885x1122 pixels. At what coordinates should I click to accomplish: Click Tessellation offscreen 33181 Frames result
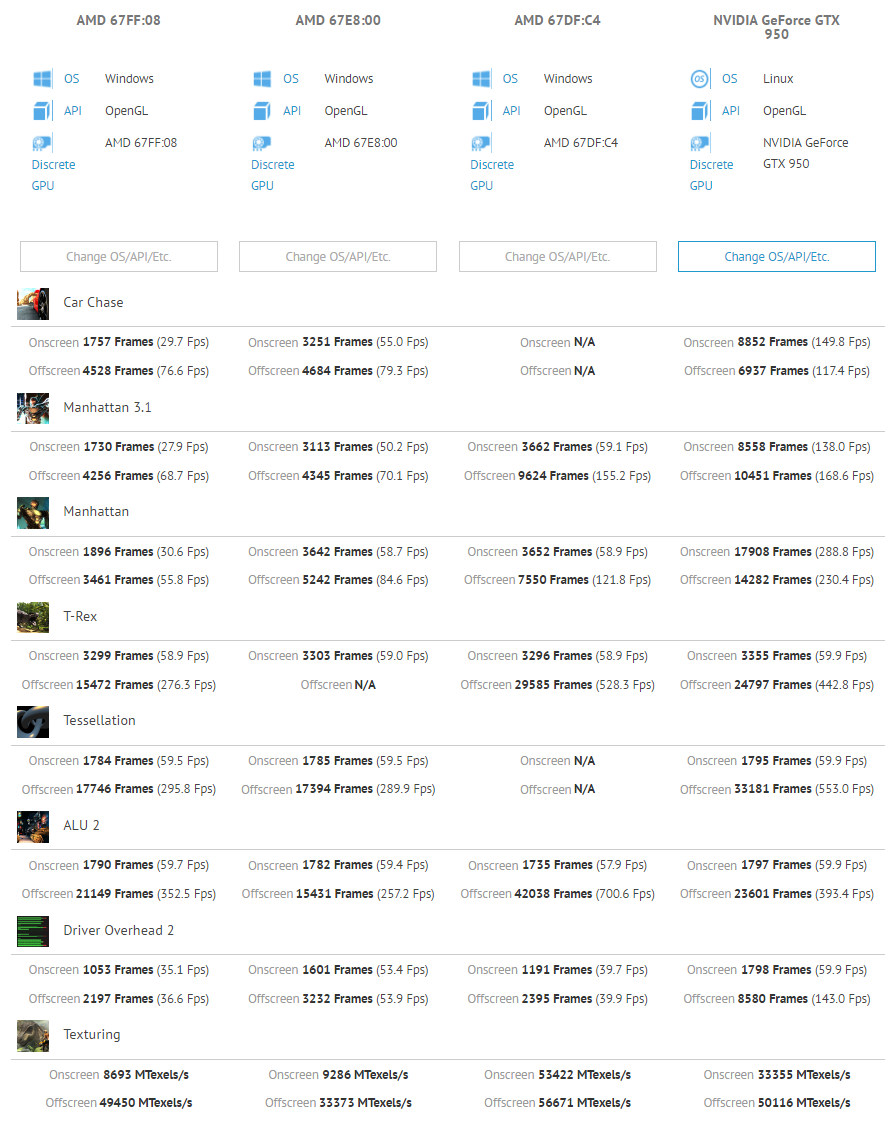pyautogui.click(x=776, y=789)
